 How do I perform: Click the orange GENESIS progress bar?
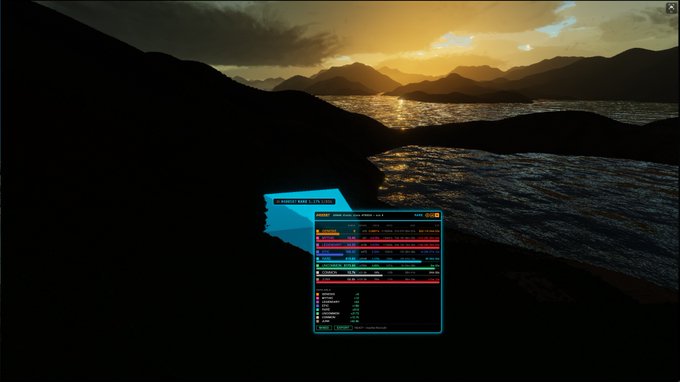[327, 234]
